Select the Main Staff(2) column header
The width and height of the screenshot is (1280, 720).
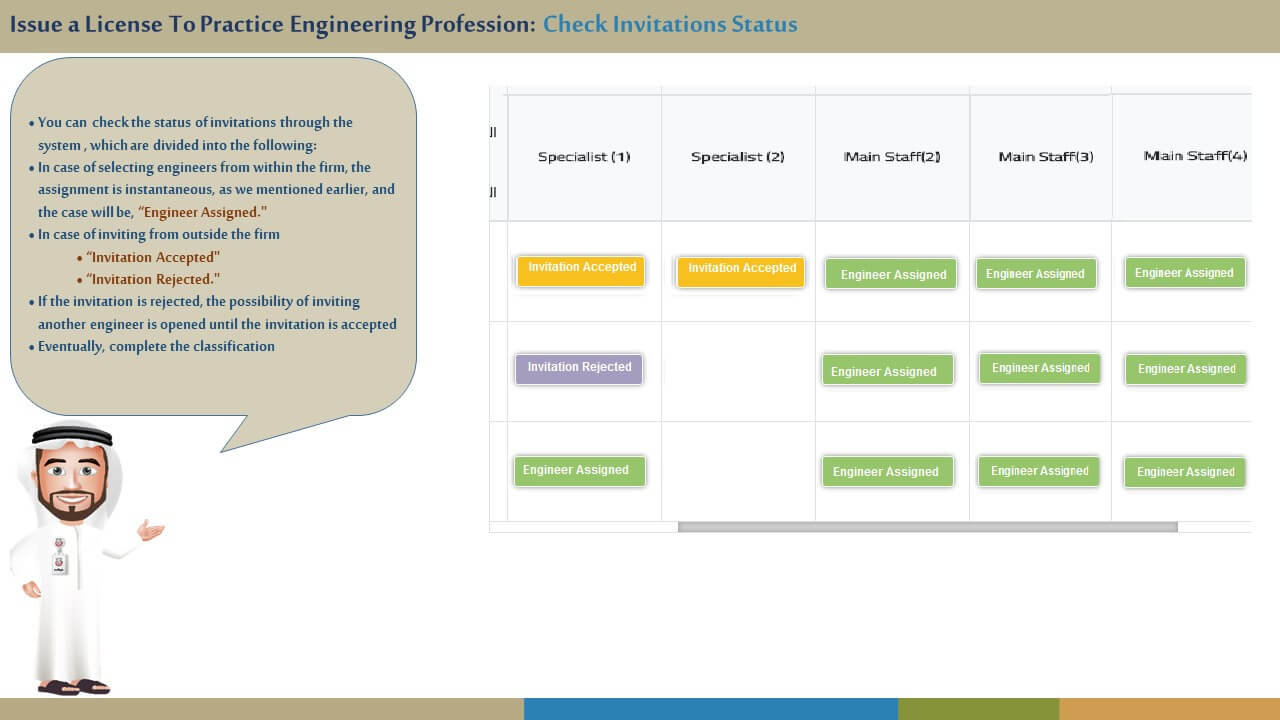pos(892,157)
